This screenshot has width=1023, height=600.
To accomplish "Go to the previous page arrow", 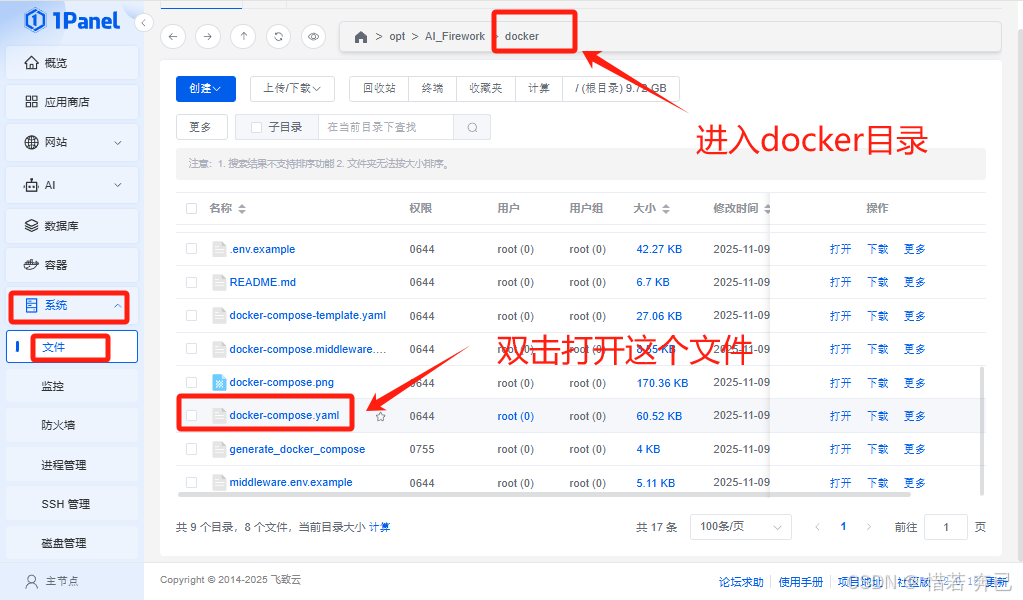I will [817, 527].
